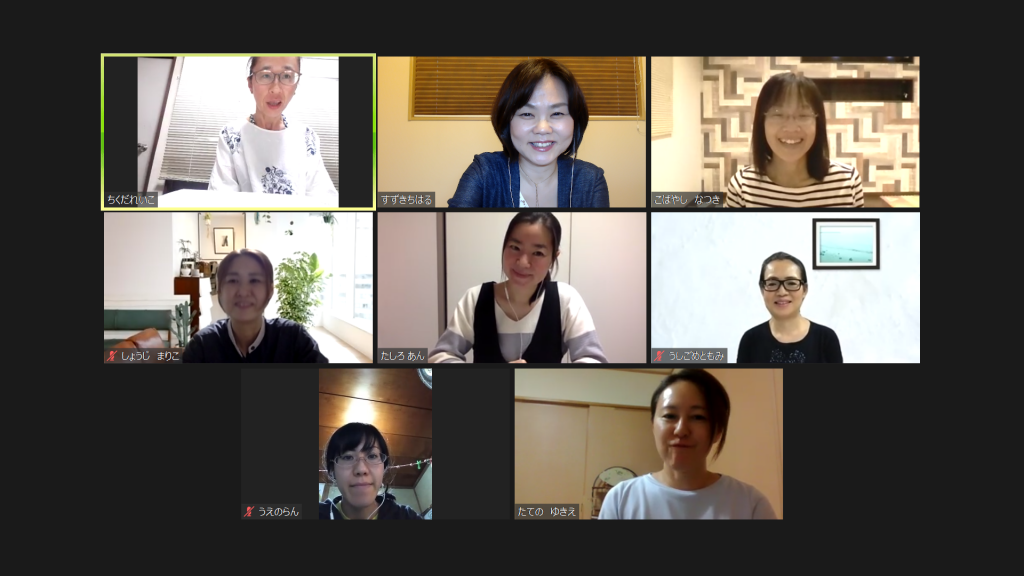Click muted microphone icon beside うえのらん
Viewport: 1024px width, 576px height.
pos(249,511)
